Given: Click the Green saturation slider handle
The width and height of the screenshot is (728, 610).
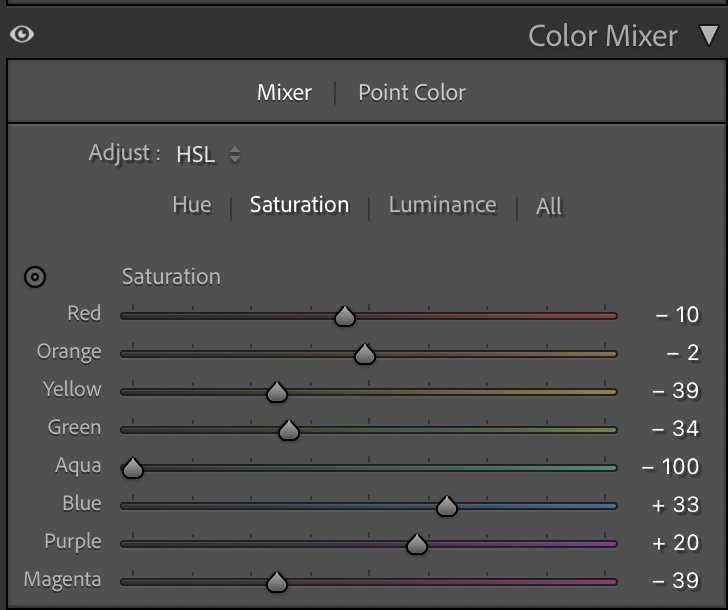Looking at the screenshot, I should [289, 431].
